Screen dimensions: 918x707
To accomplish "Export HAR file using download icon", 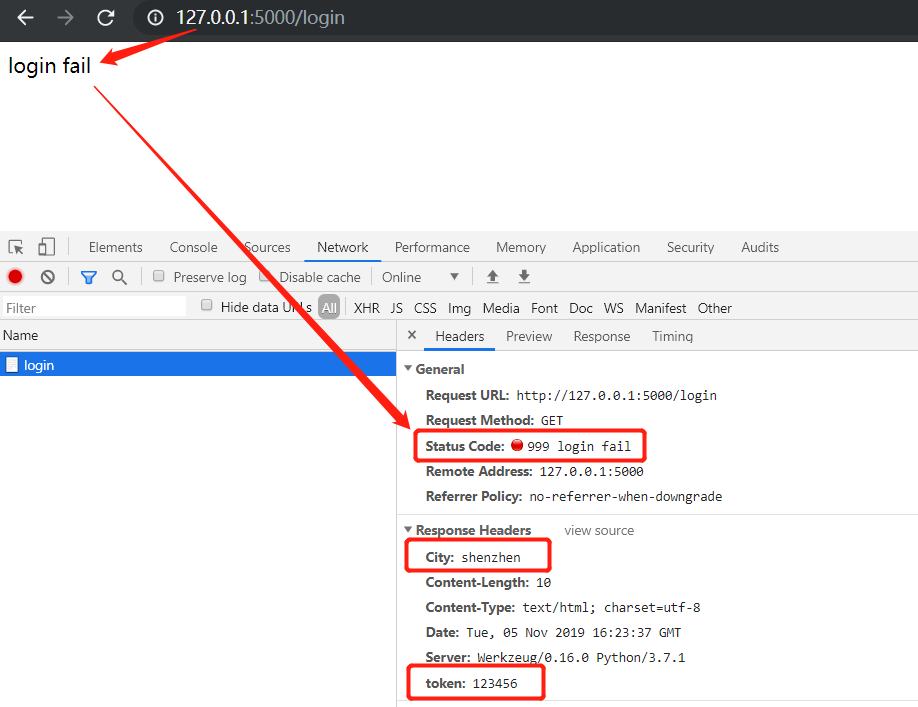I will point(523,276).
